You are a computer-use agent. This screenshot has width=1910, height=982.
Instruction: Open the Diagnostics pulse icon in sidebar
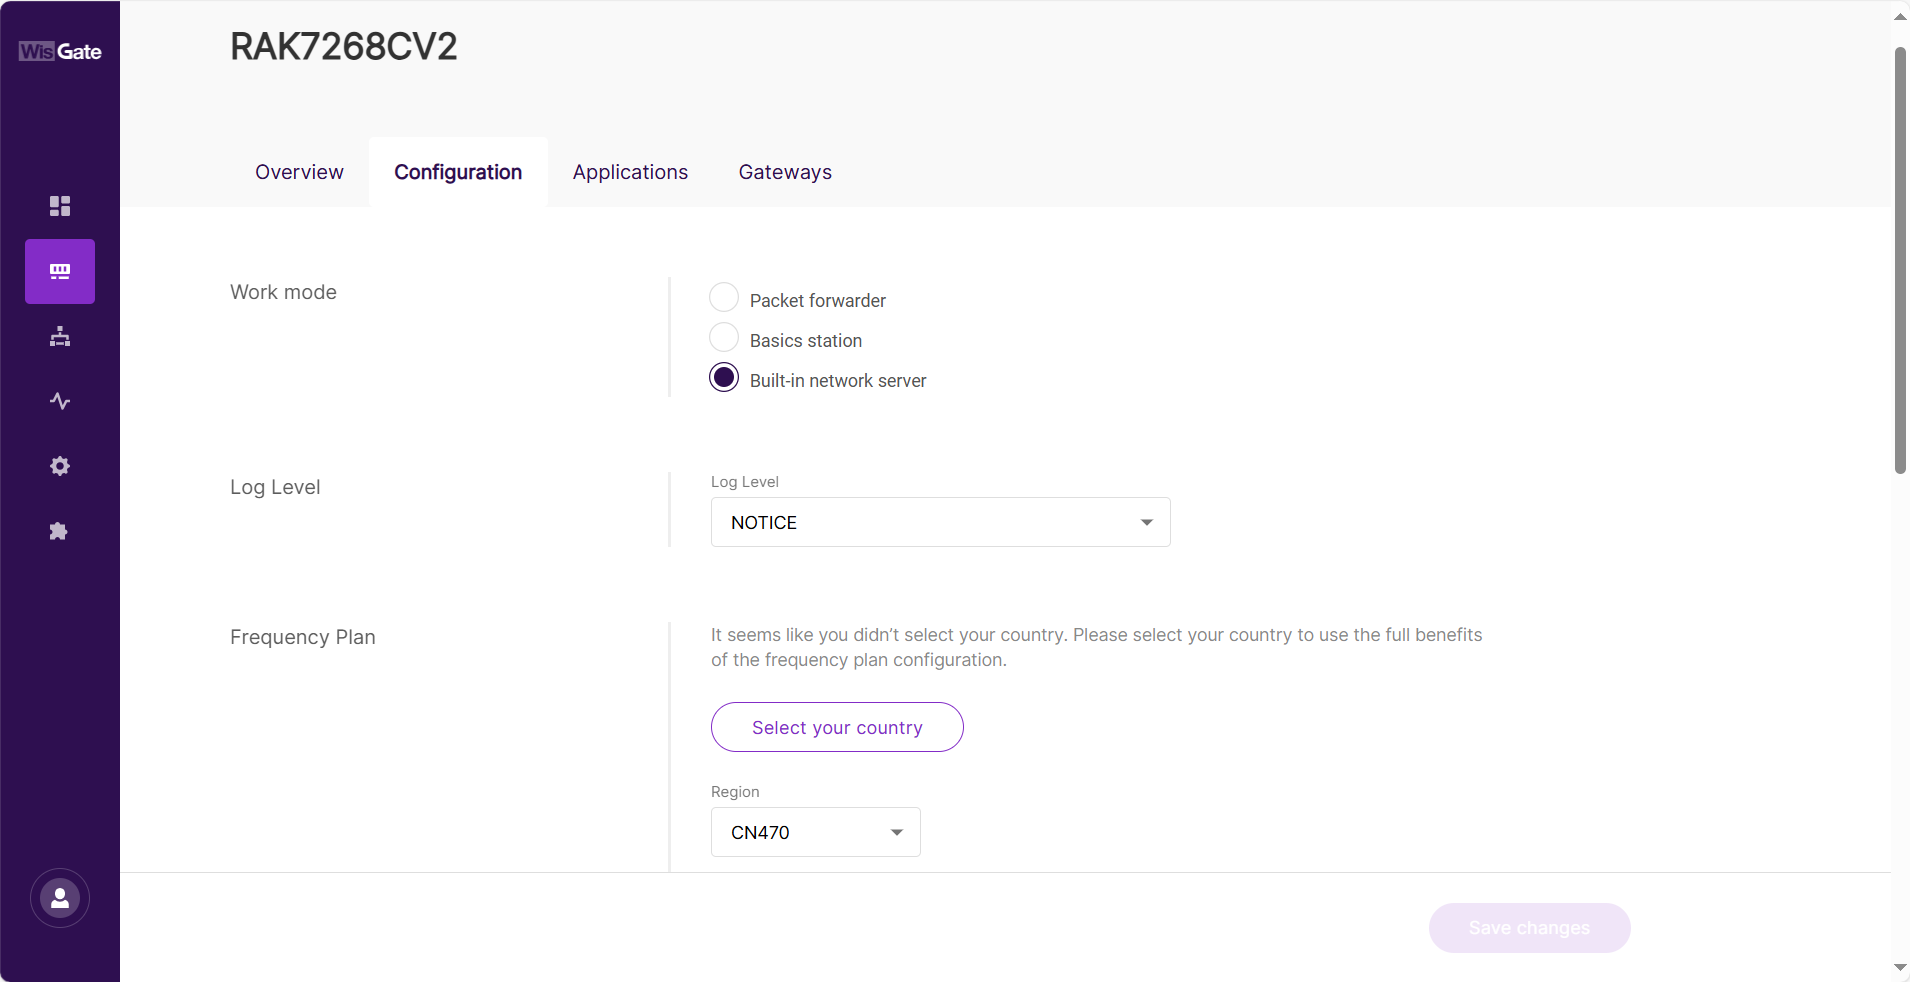(x=60, y=401)
